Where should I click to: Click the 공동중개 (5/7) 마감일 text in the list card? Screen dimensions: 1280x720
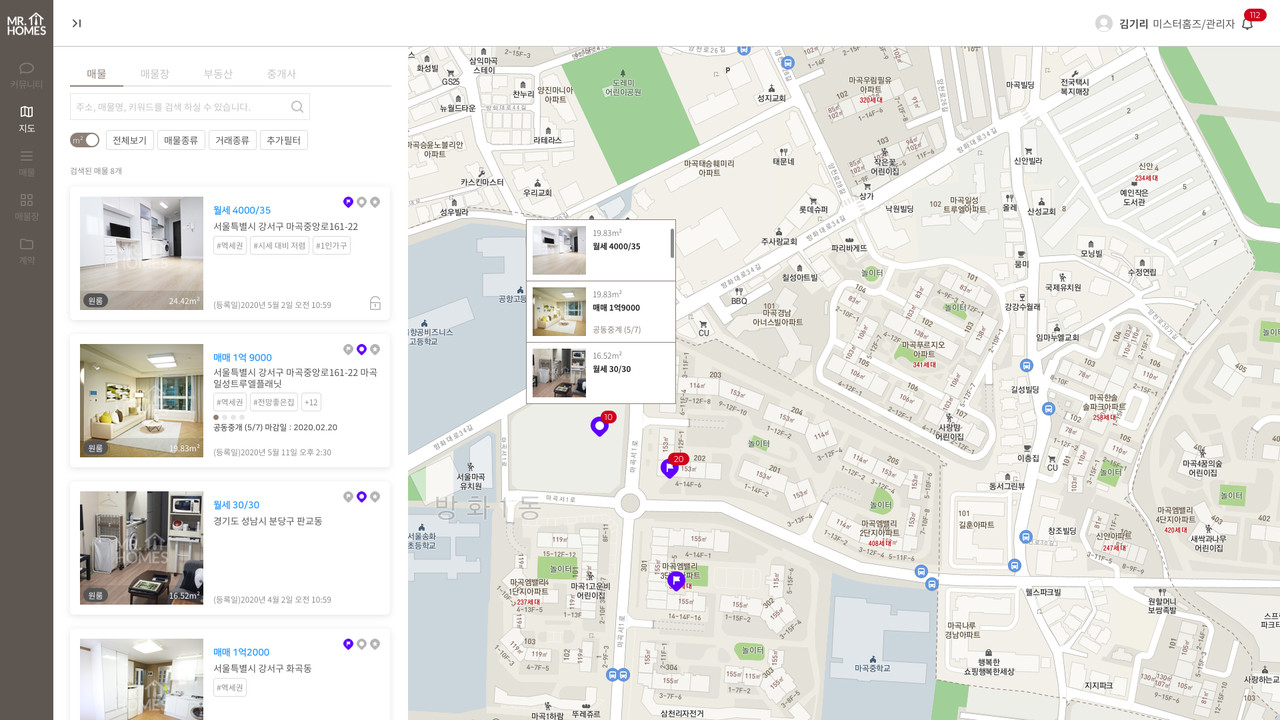[x=275, y=427]
